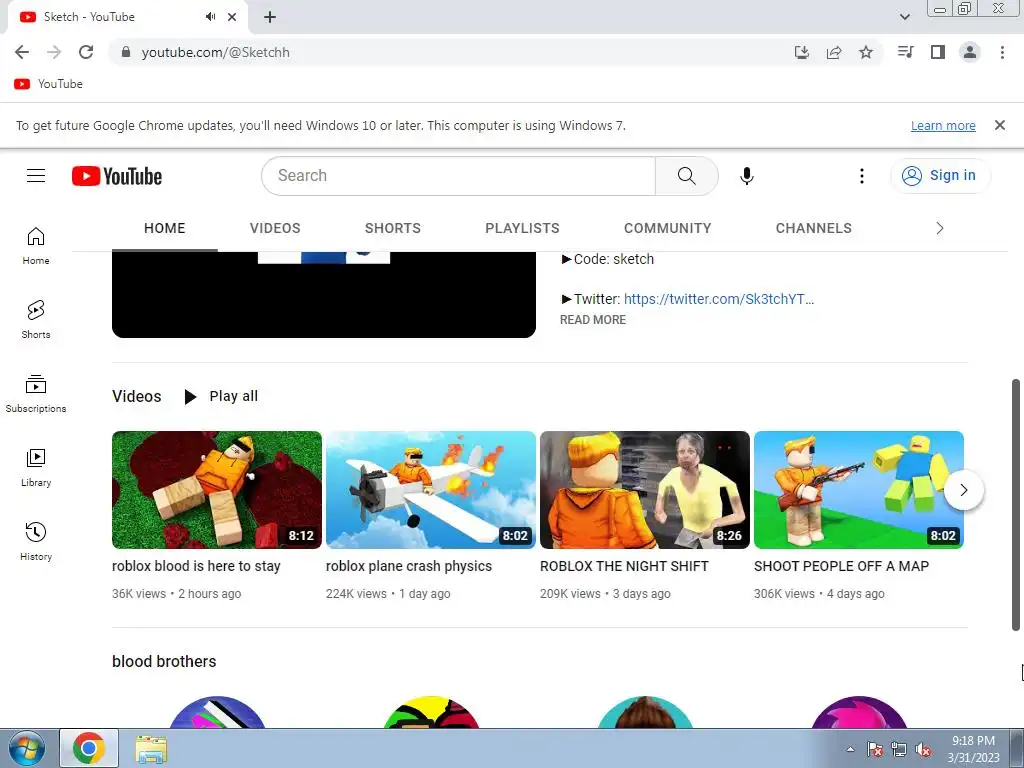The image size is (1024, 768).
Task: Bookmark this page with the star
Action: [x=866, y=52]
